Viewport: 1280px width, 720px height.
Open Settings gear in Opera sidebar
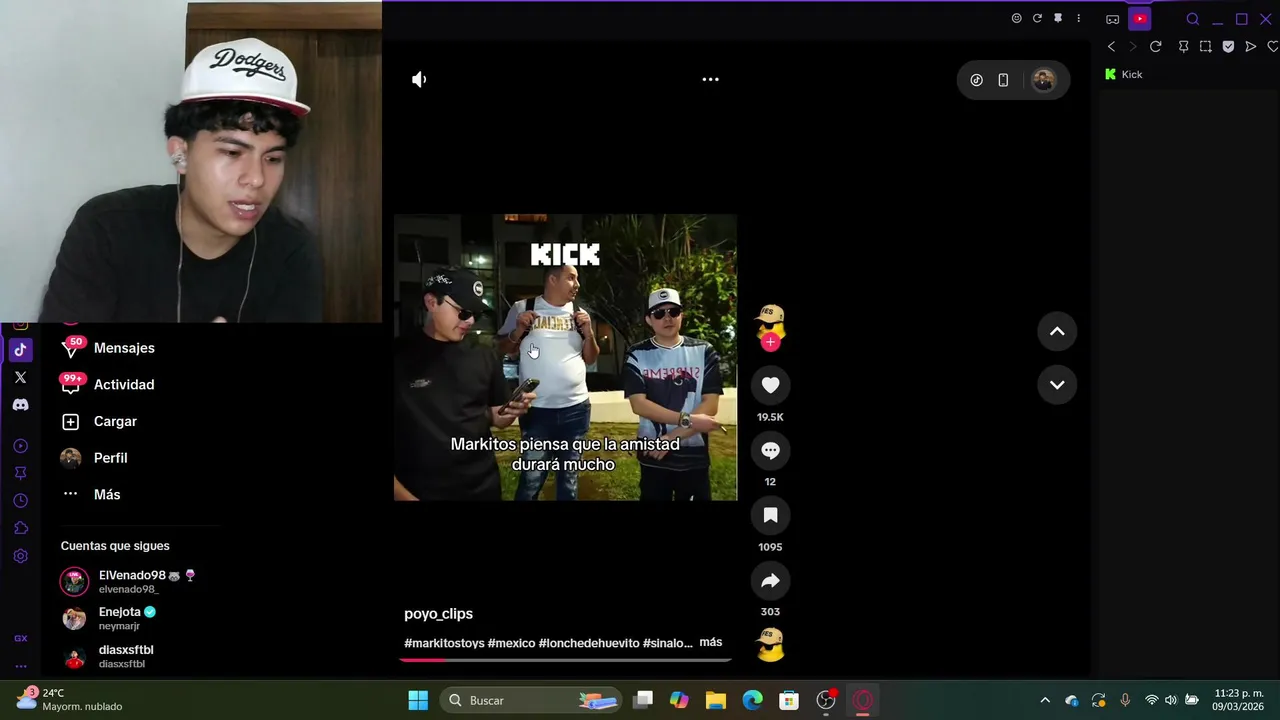pyautogui.click(x=20, y=556)
